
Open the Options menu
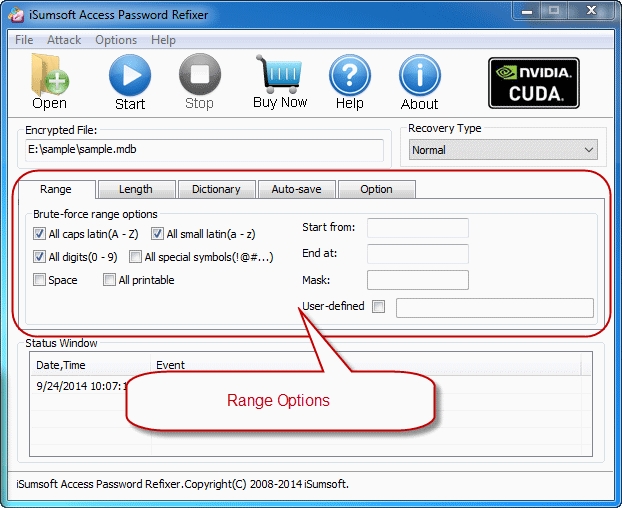pyautogui.click(x=116, y=40)
